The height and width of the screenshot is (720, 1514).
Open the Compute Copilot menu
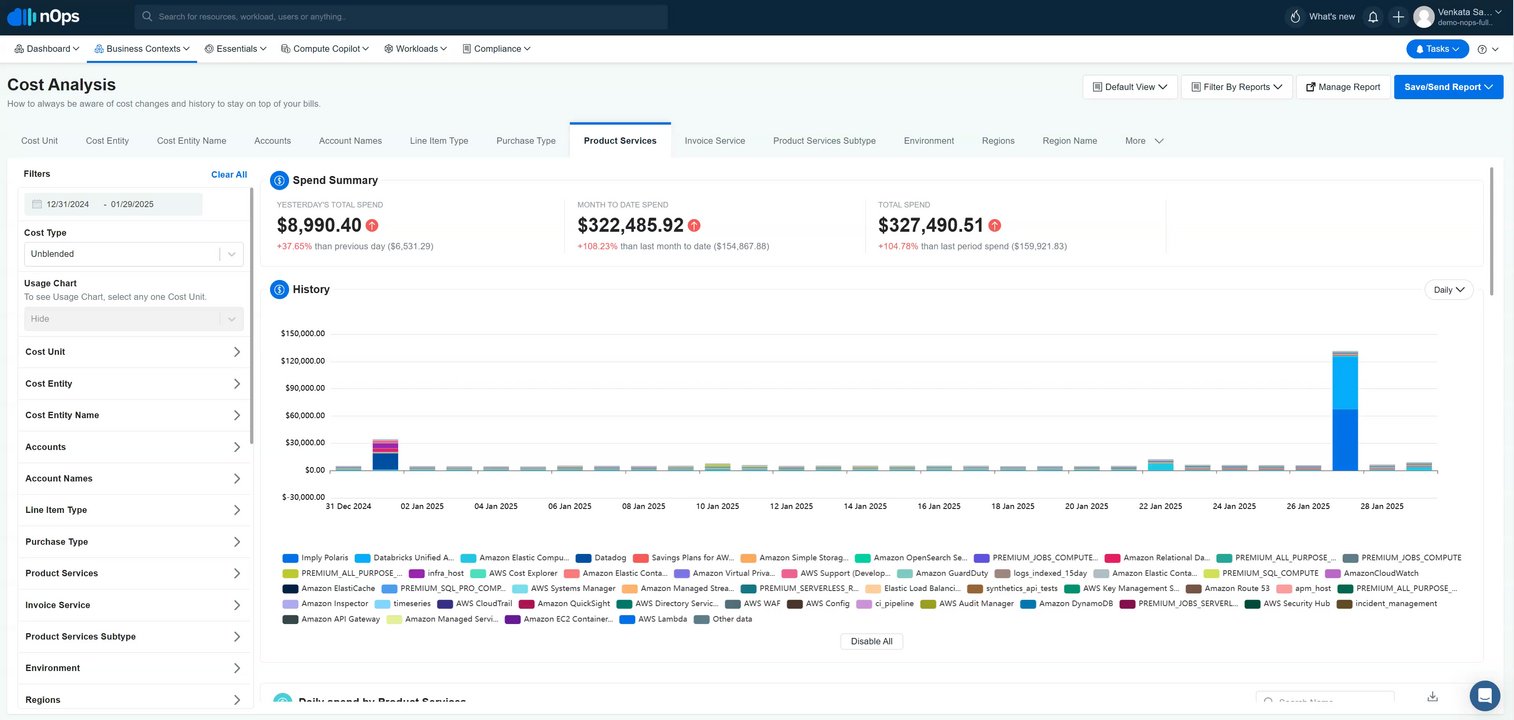tap(325, 49)
